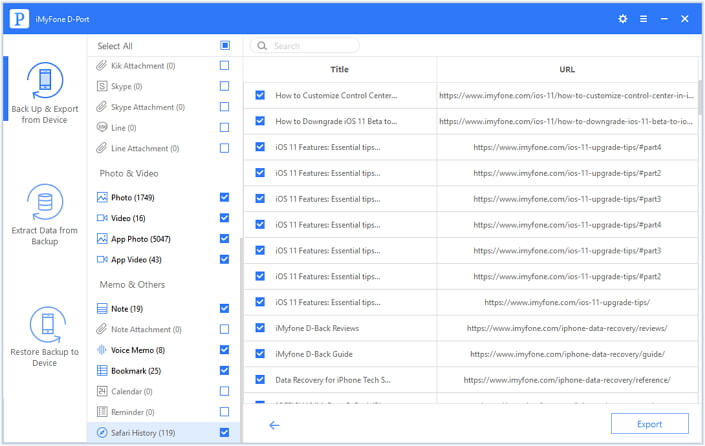This screenshot has height=446, width=705.
Task: Toggle the Select All checkbox
Action: coord(225,45)
